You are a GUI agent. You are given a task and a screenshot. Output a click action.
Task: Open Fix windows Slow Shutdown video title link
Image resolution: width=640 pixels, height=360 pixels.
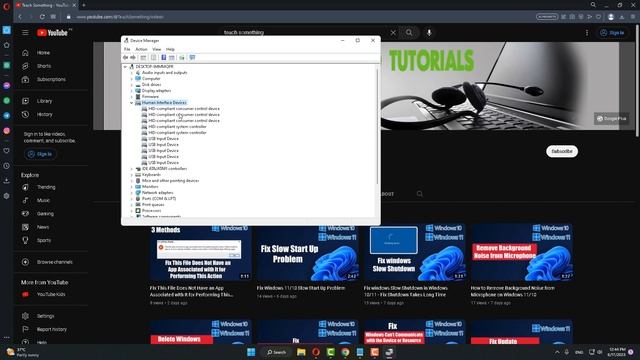(x=406, y=291)
